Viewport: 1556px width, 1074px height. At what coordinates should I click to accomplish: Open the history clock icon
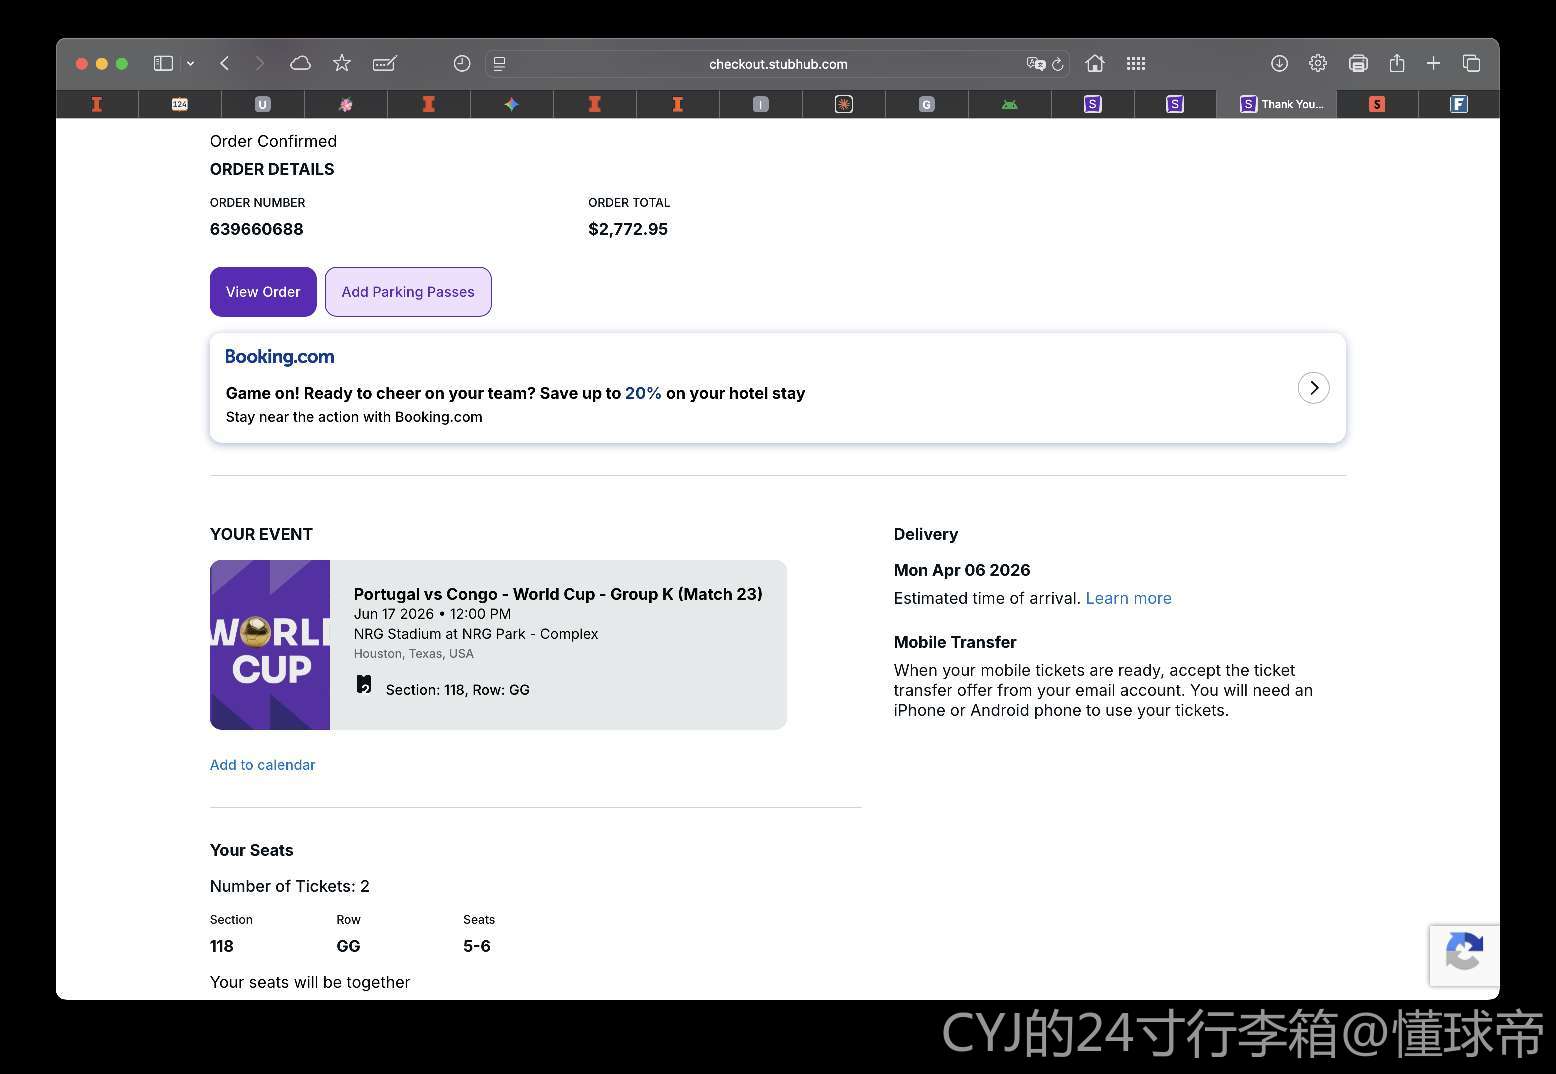click(461, 63)
